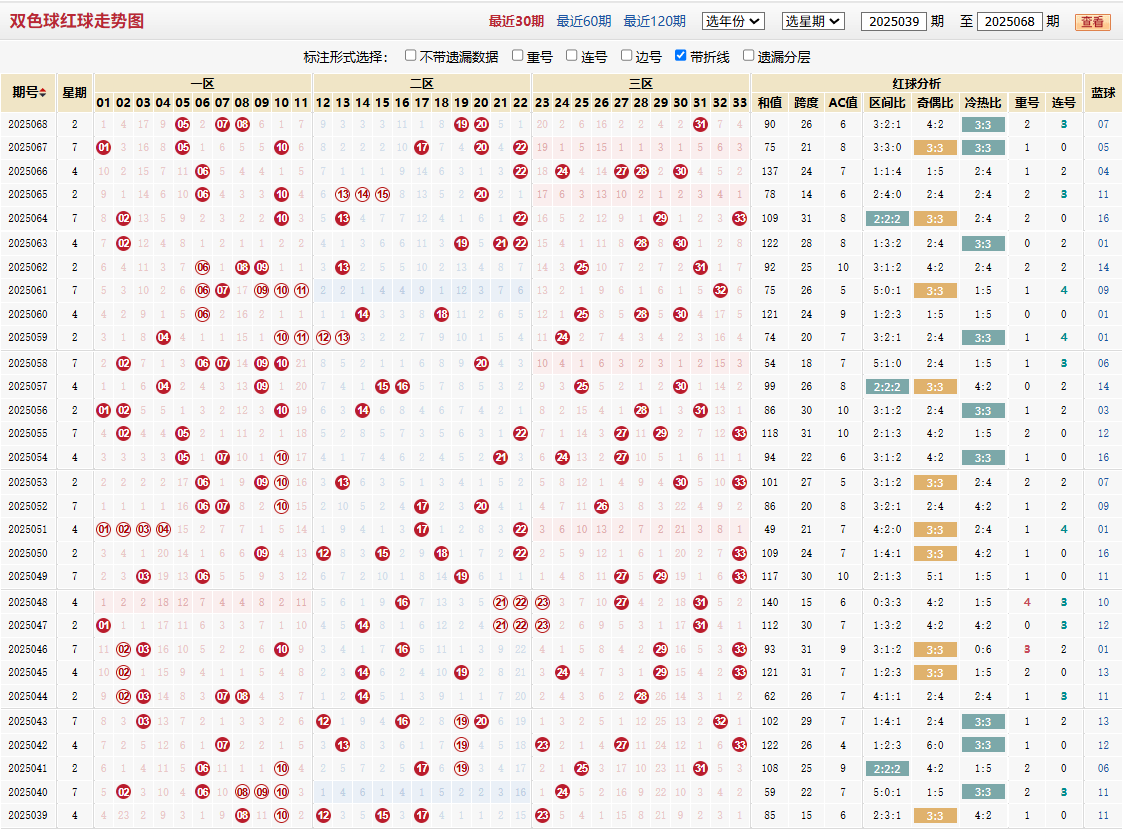
Task: Click red ball 21 in row 2025054
Action: pyautogui.click(x=501, y=458)
